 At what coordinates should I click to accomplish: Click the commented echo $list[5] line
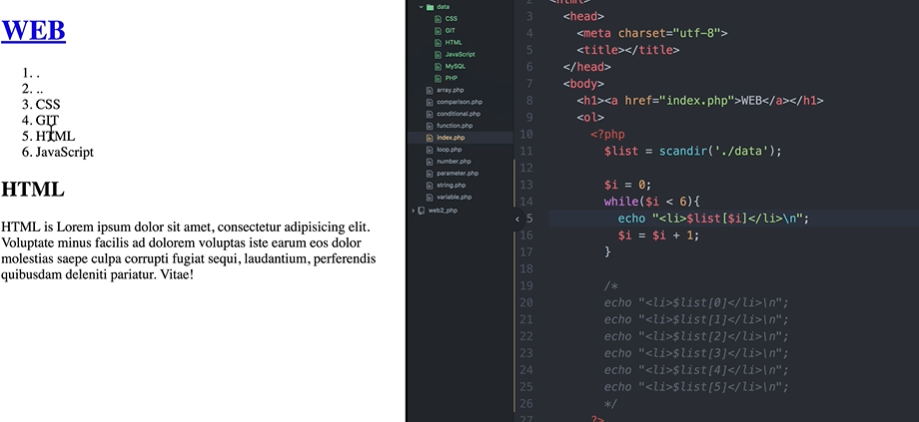696,387
